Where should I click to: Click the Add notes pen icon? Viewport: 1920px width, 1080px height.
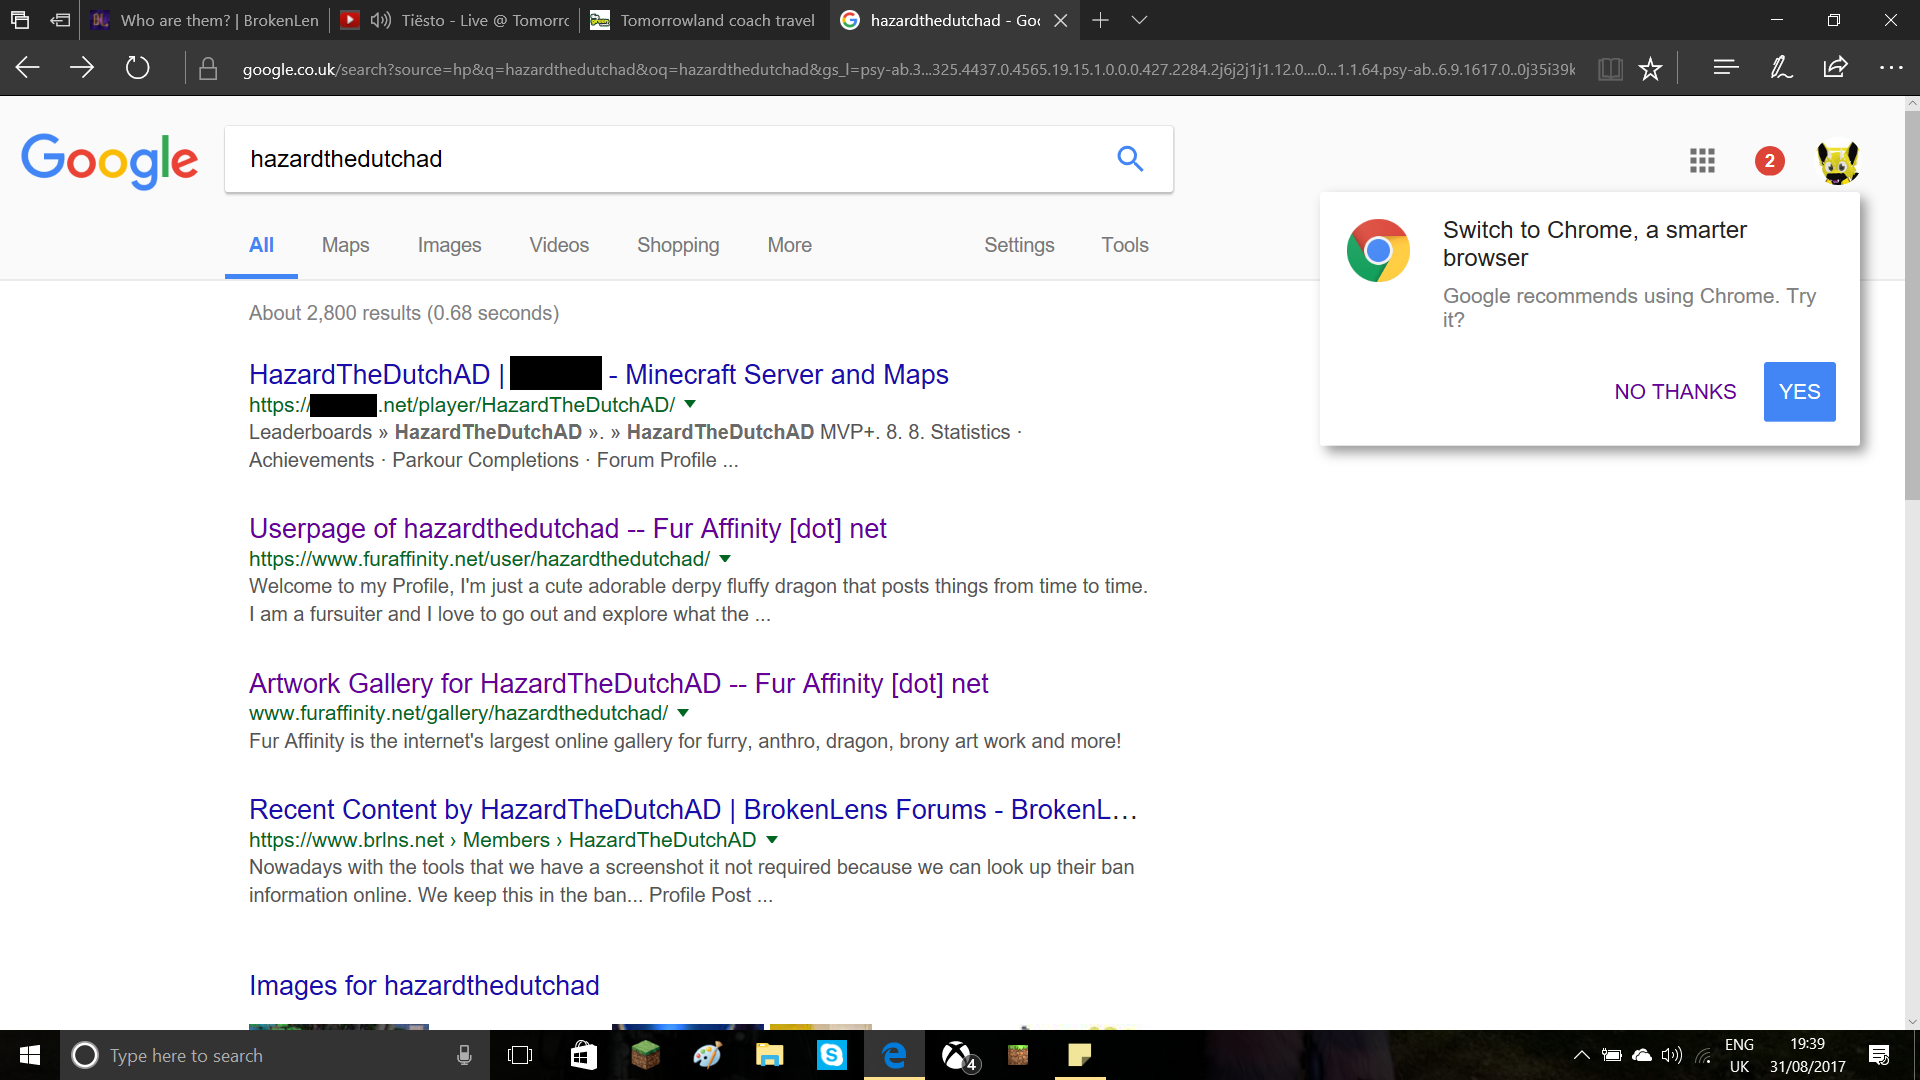coord(1781,68)
